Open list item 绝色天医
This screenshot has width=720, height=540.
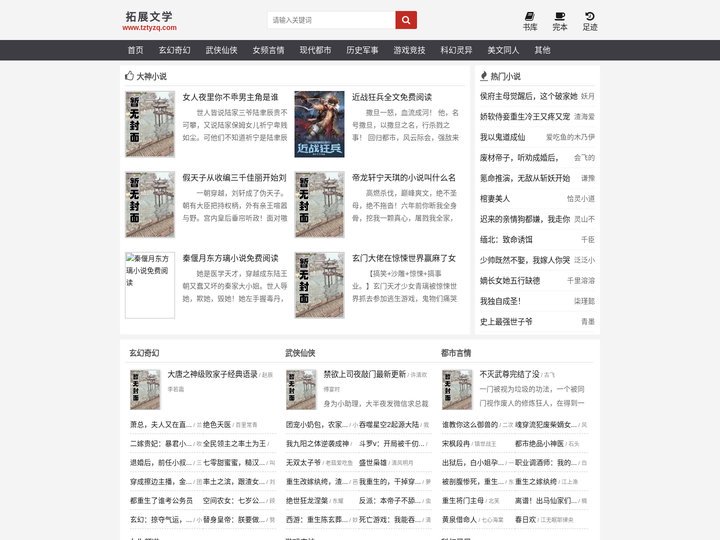click(217, 425)
